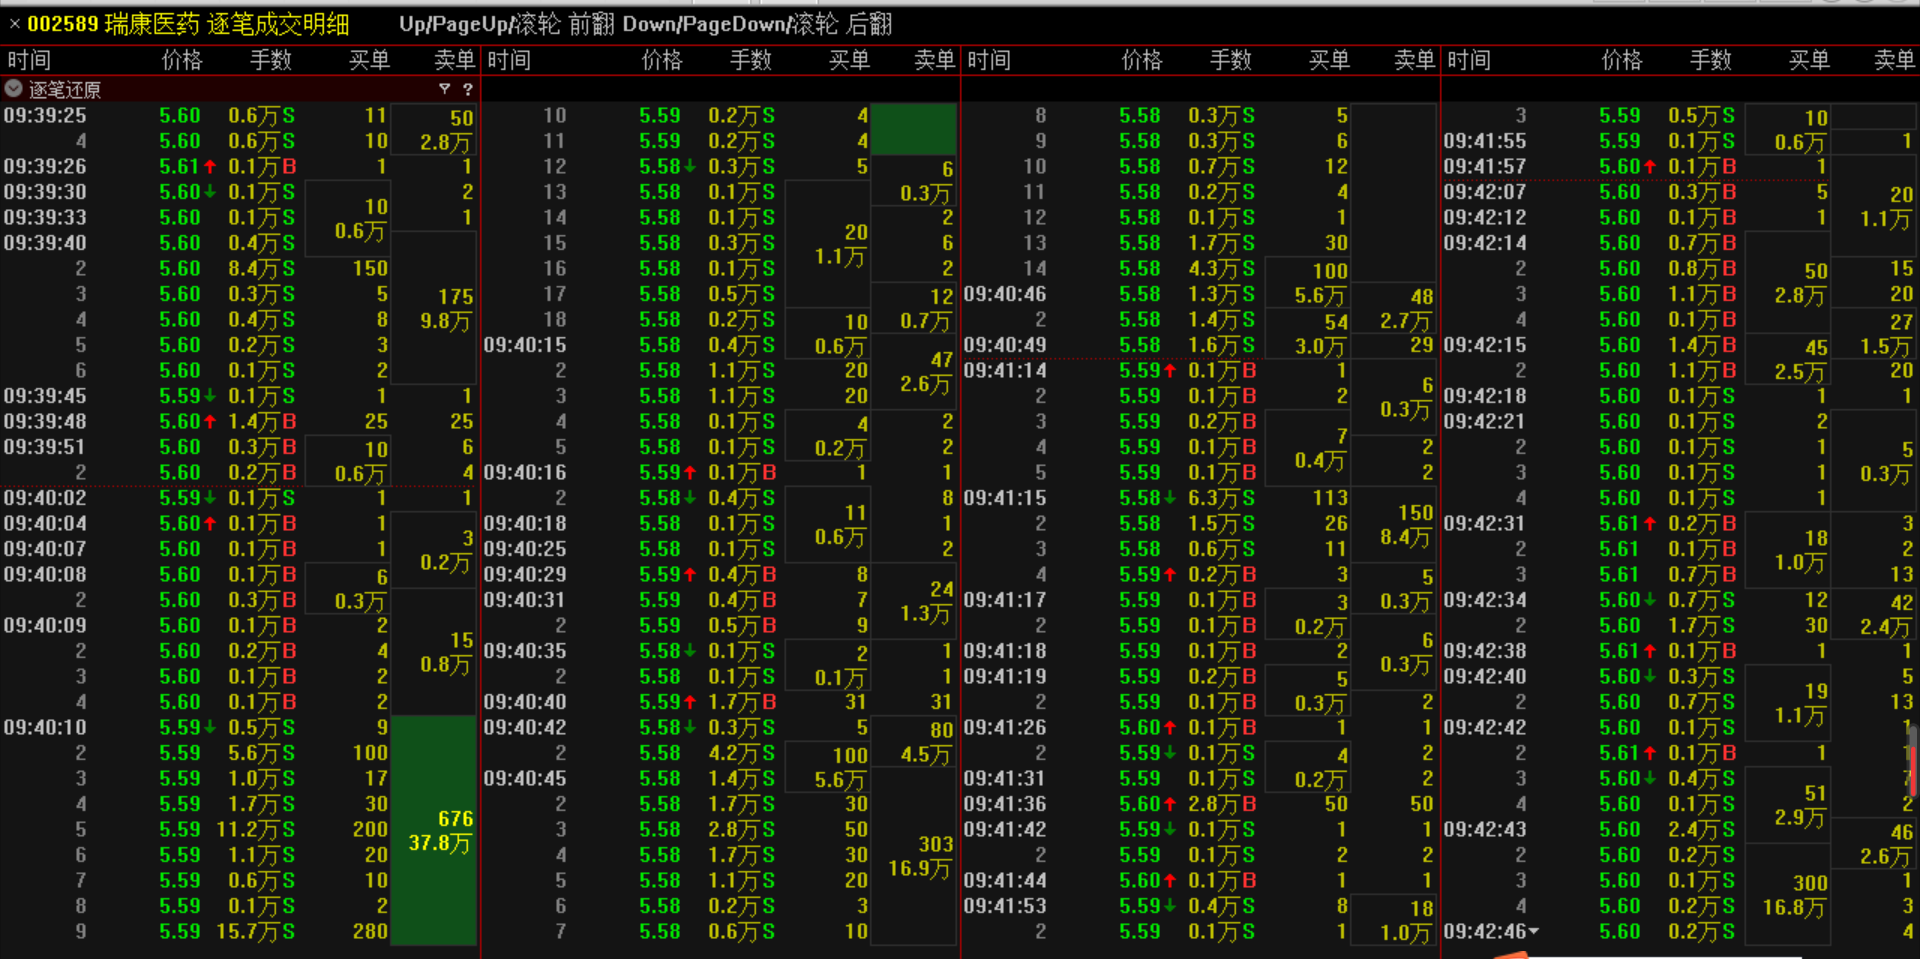Click red up arrow at 09:39:26 price 5.61

coord(210,167)
